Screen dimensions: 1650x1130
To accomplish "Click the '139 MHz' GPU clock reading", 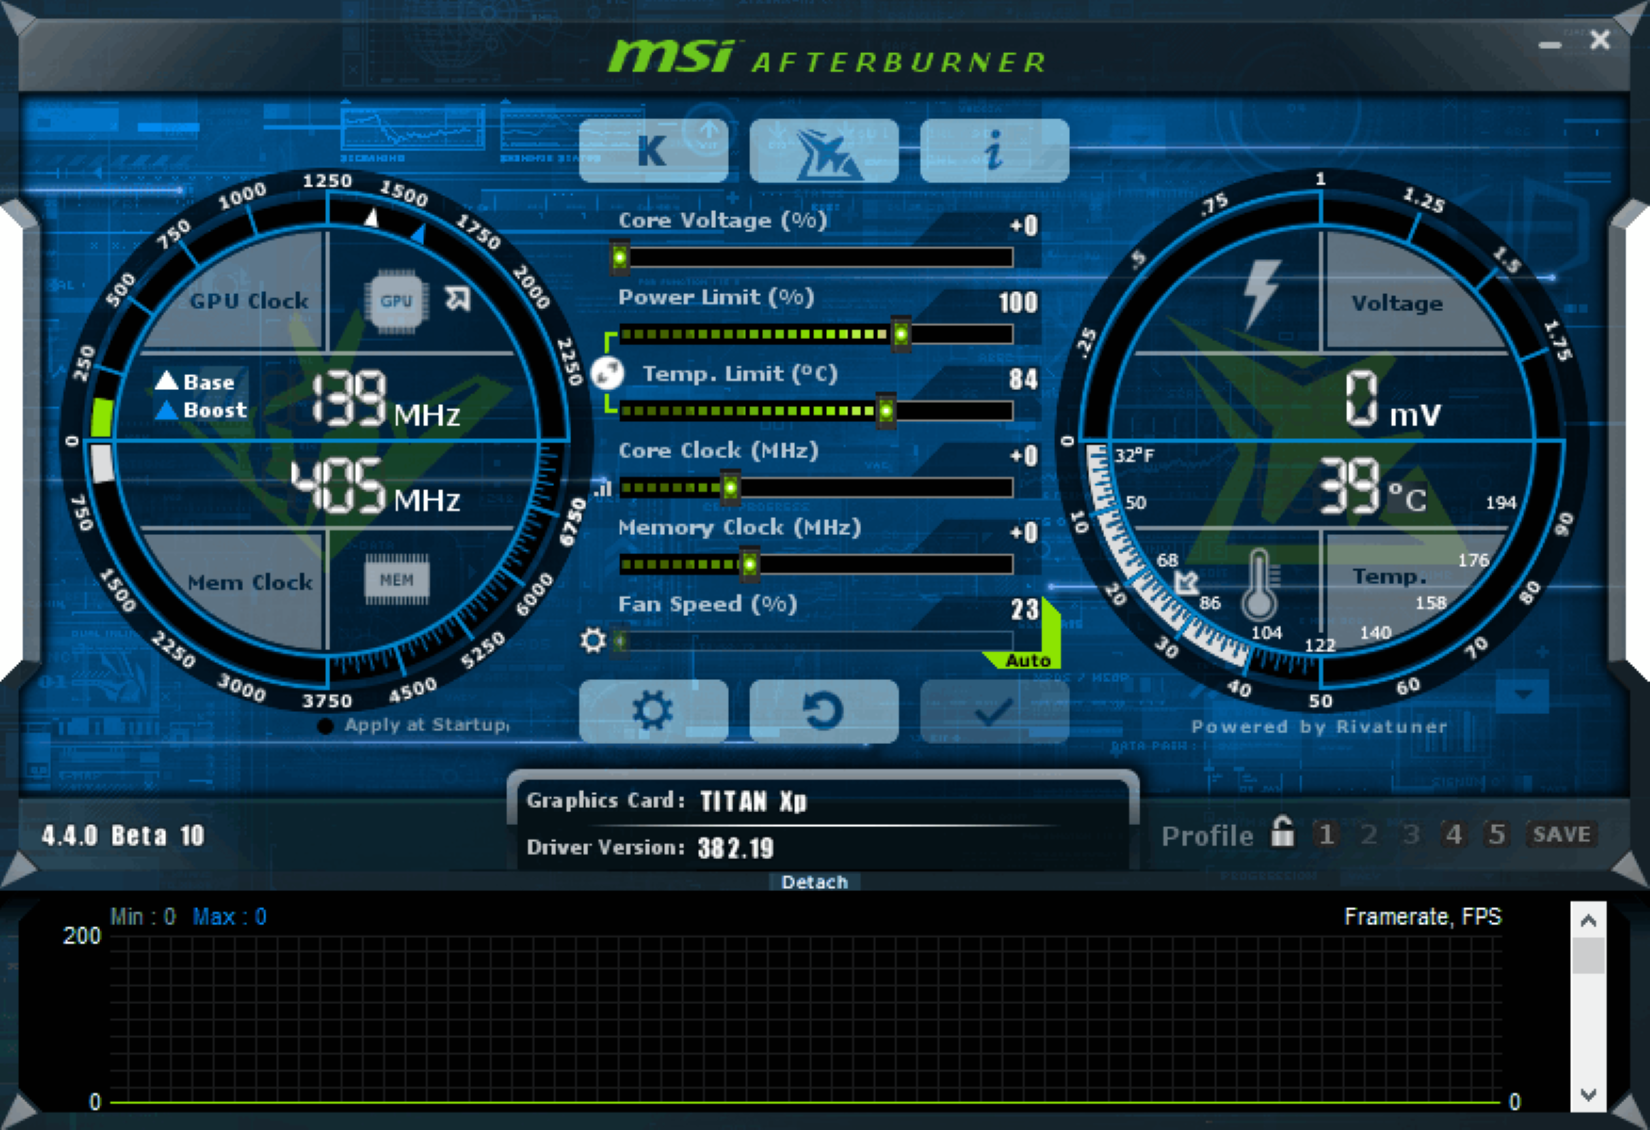I will (385, 400).
